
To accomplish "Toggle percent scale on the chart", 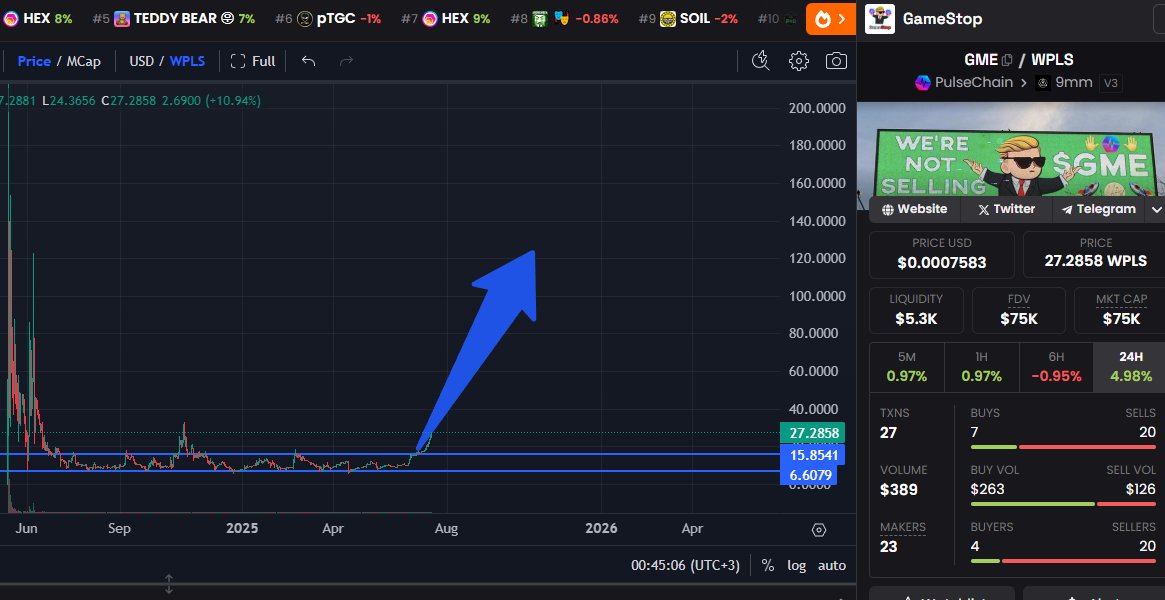I will [x=768, y=565].
